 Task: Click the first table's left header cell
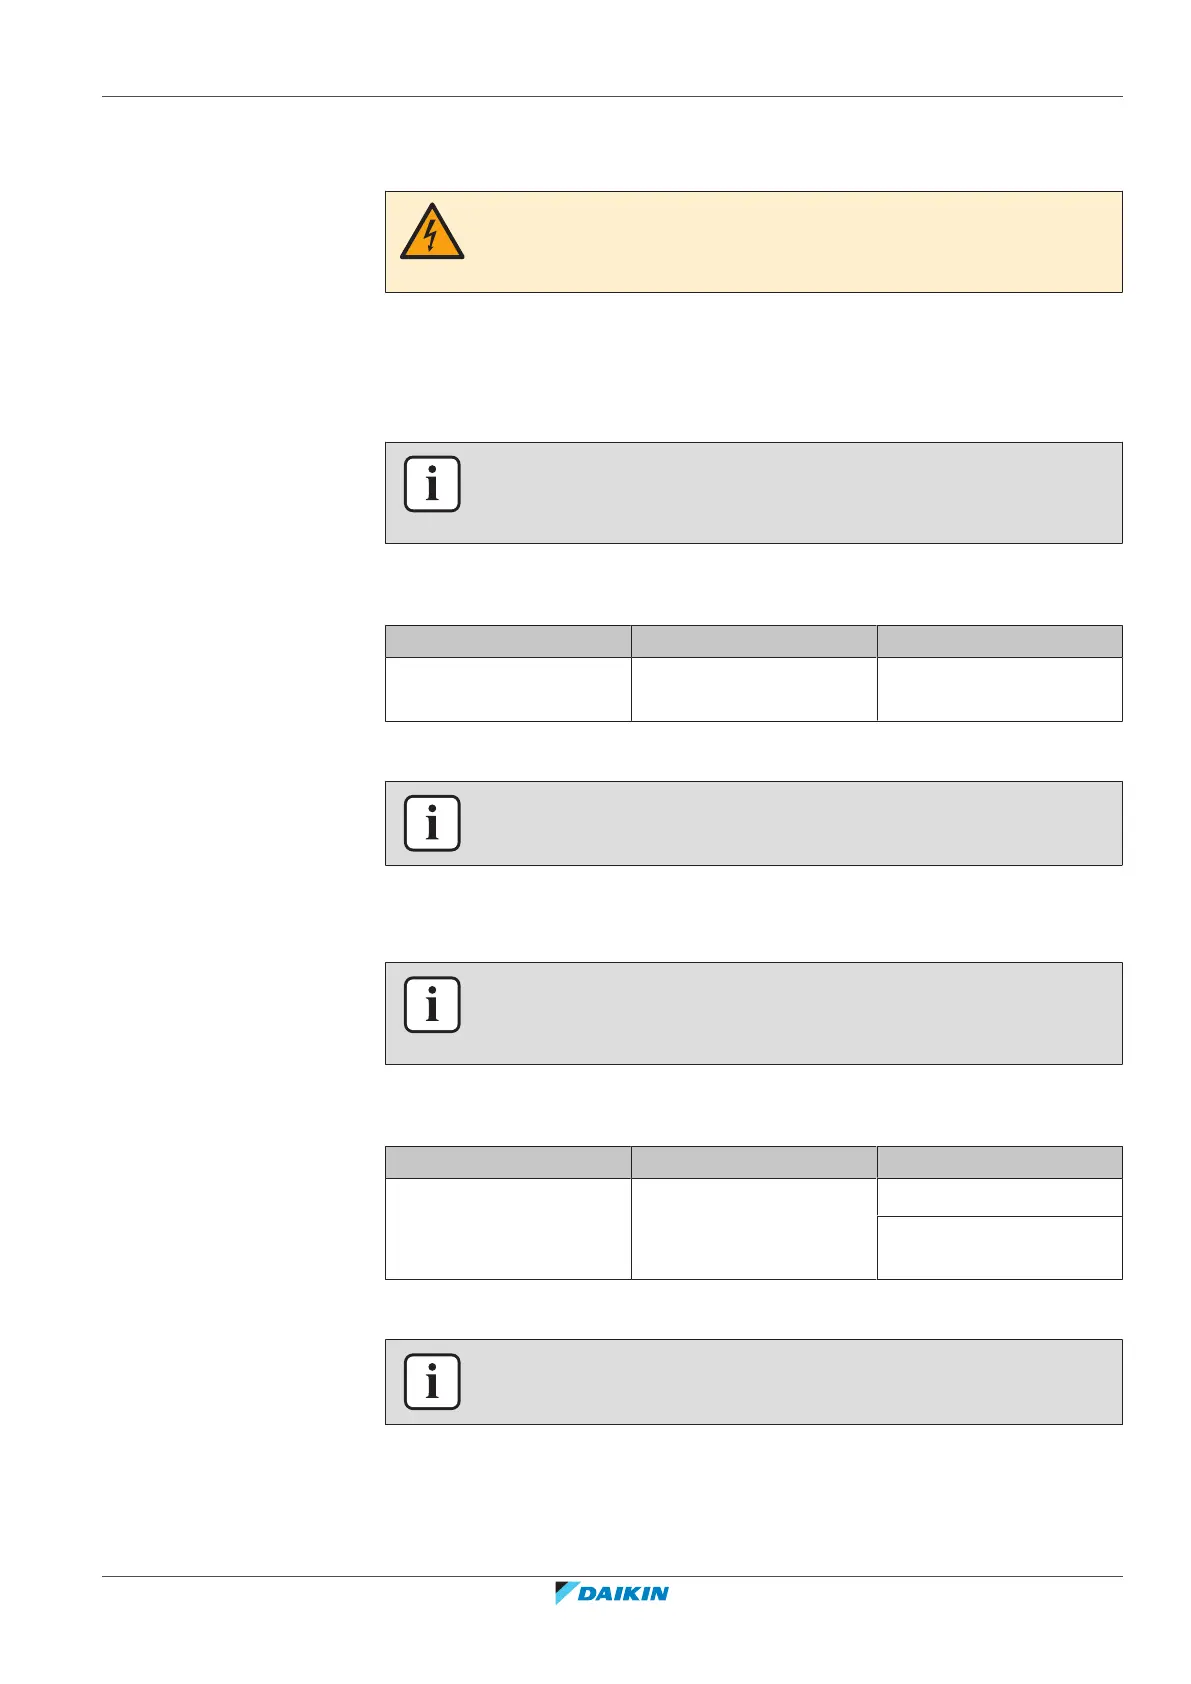click(508, 641)
